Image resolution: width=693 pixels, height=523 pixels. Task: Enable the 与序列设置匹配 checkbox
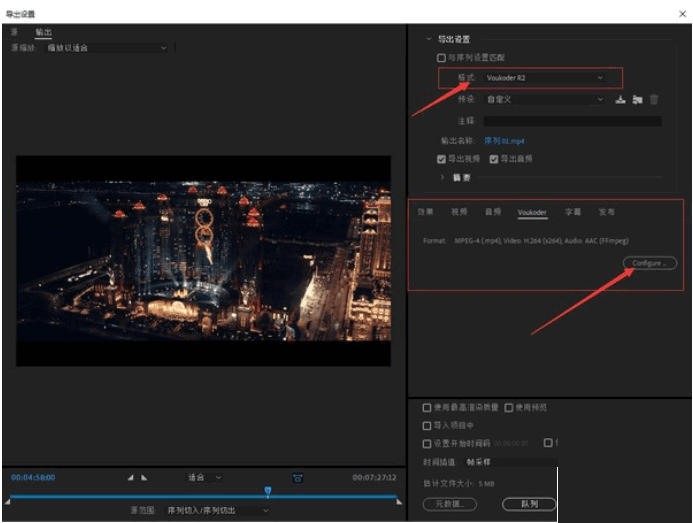[442, 58]
